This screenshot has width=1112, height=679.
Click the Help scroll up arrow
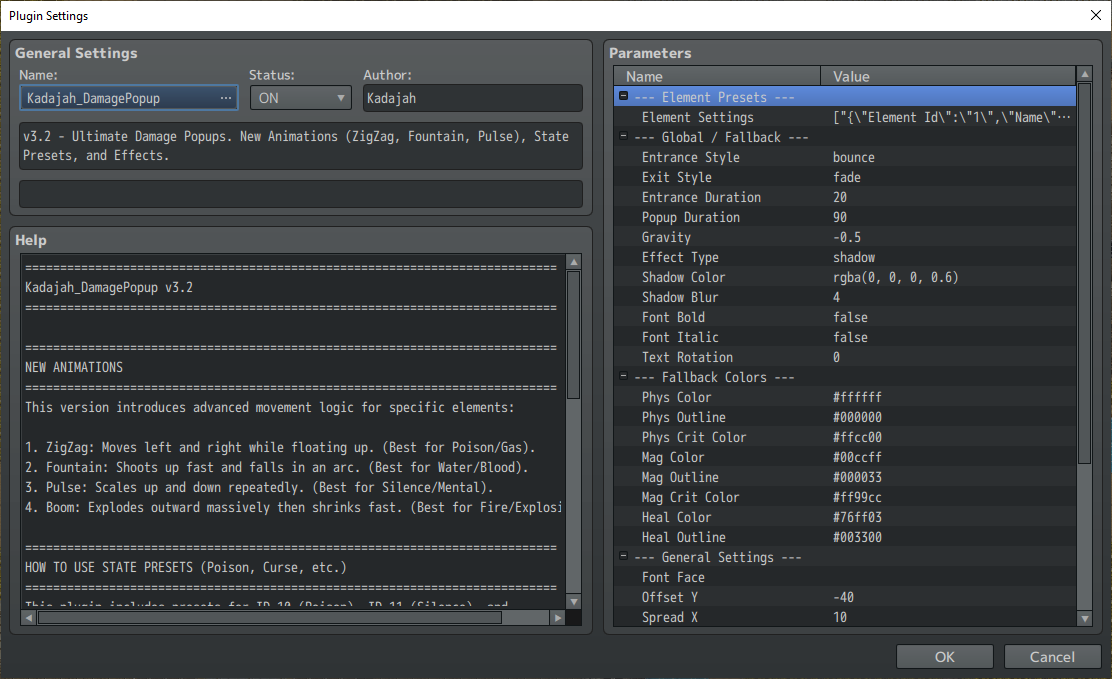(x=574, y=262)
